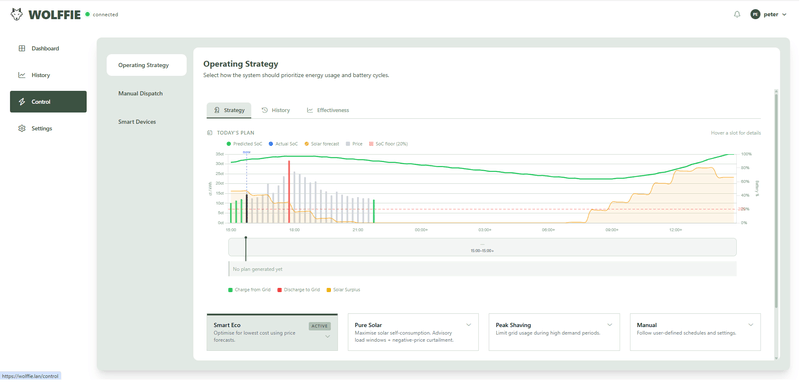Open the Smart Devices section
The width and height of the screenshot is (800, 385).
[x=146, y=122]
